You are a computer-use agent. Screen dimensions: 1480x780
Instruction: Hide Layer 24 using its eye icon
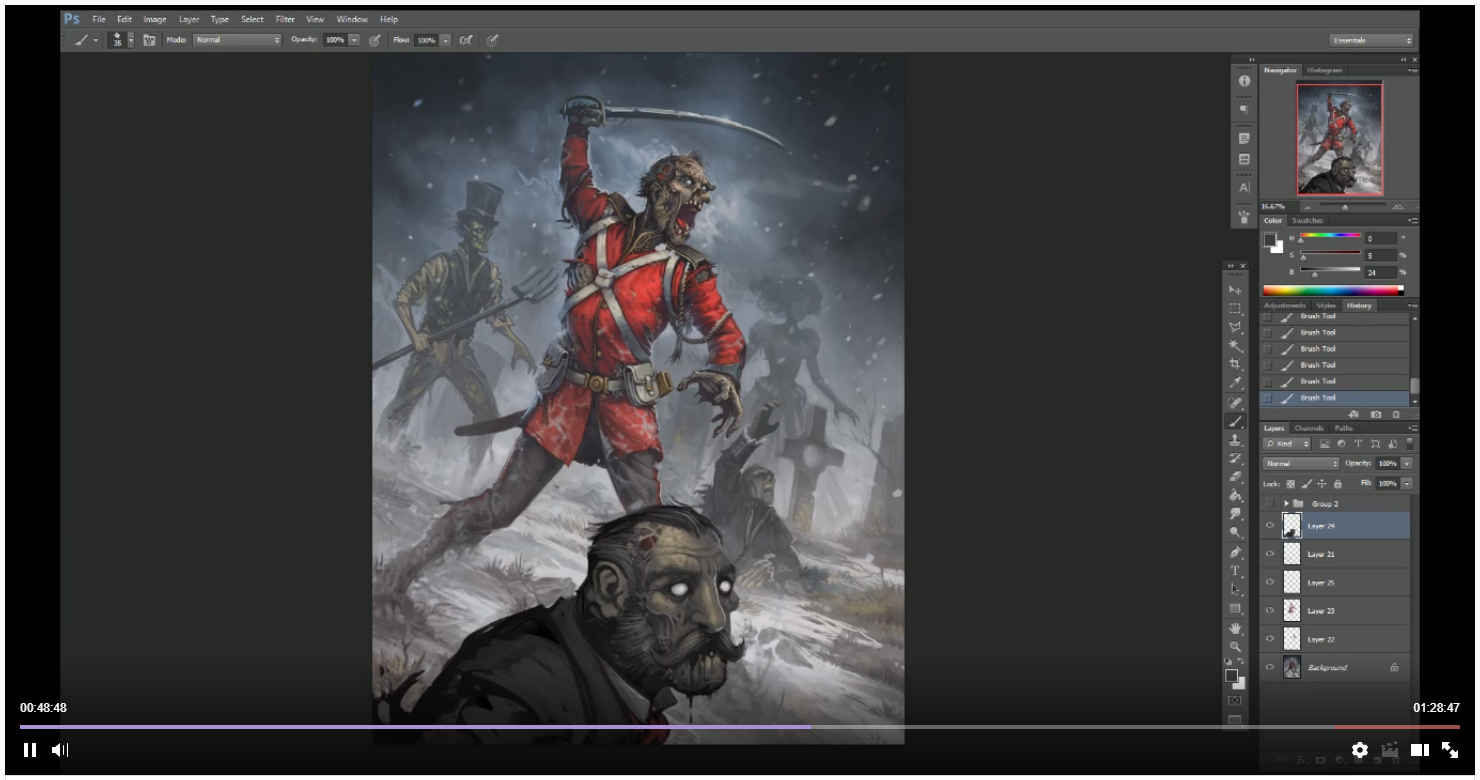[1270, 526]
